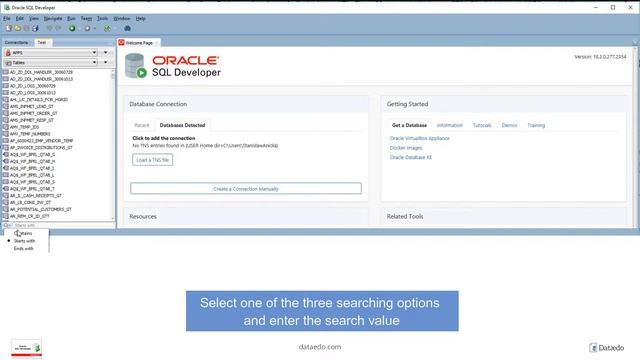This screenshot has height=360, width=640.
Task: Open the View menu
Action: pyautogui.click(x=34, y=18)
